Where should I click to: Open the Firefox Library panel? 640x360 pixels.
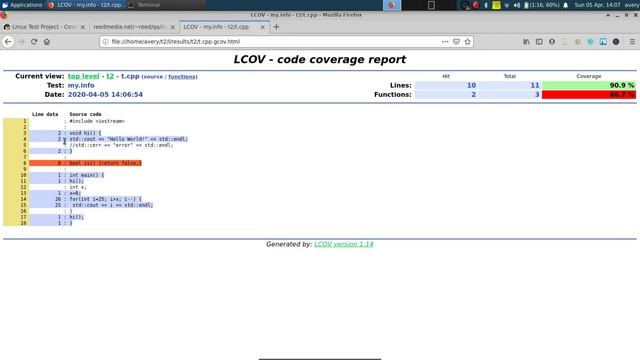[527, 42]
